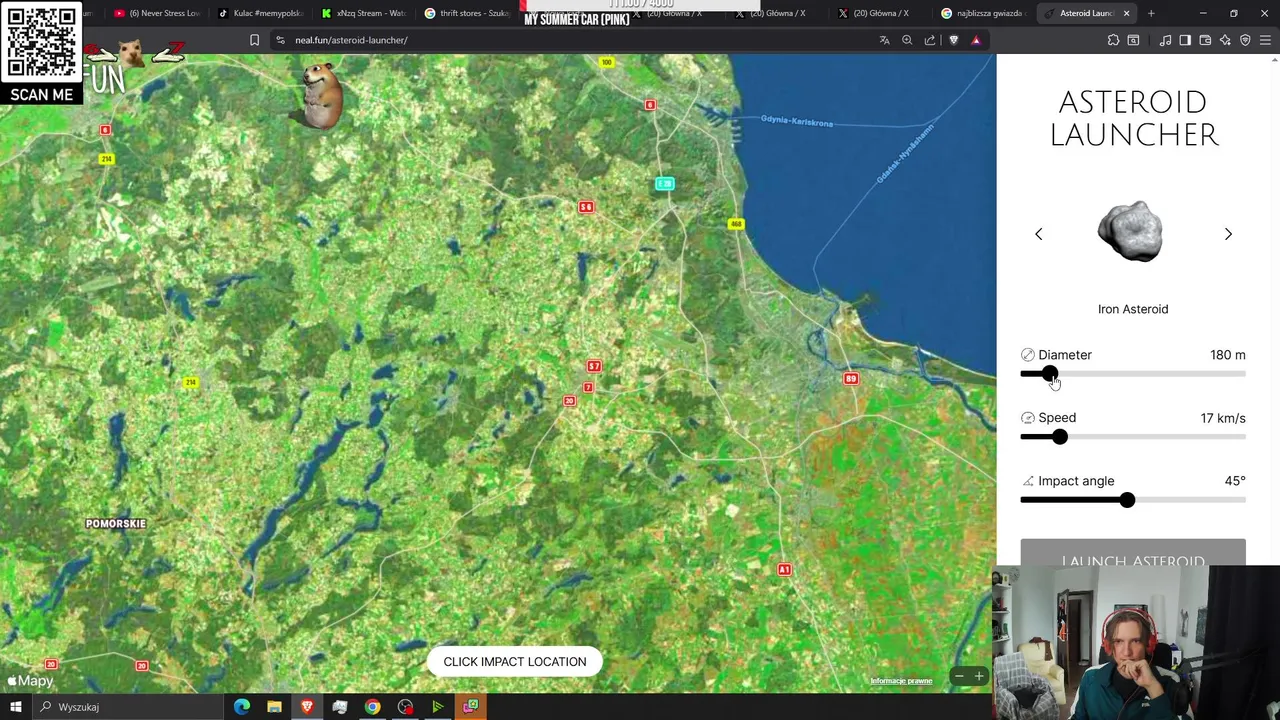Switch to the Never Stress YouTube tab
The image size is (1280, 720).
155,13
